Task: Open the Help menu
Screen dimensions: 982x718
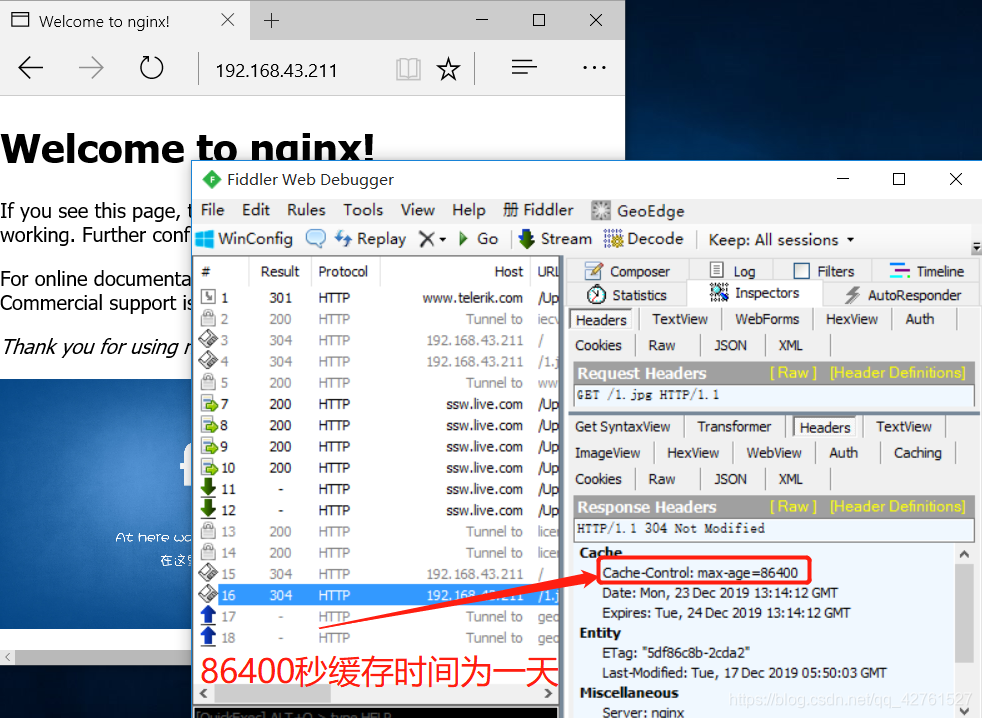Action: (x=469, y=210)
